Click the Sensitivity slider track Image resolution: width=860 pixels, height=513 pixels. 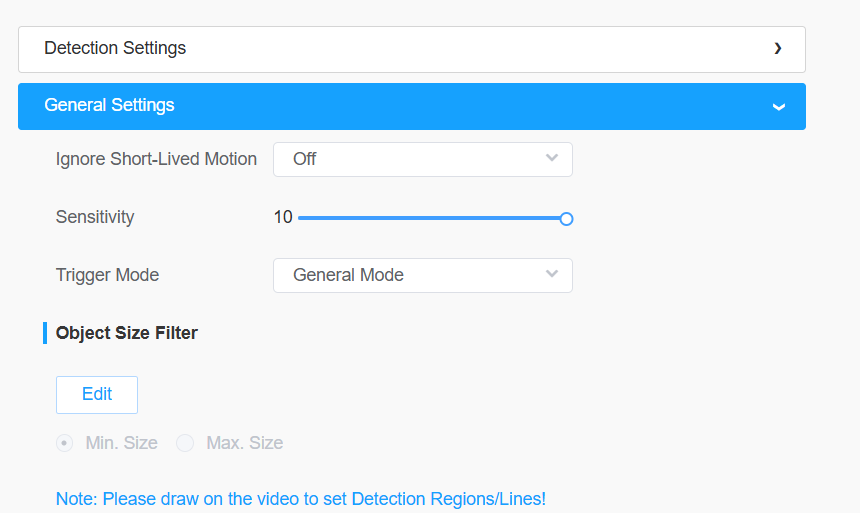click(431, 218)
